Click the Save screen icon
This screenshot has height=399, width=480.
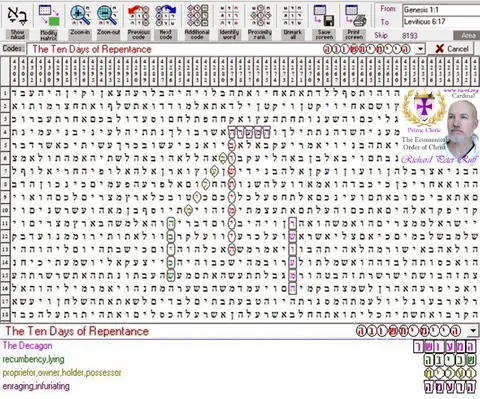(x=324, y=15)
